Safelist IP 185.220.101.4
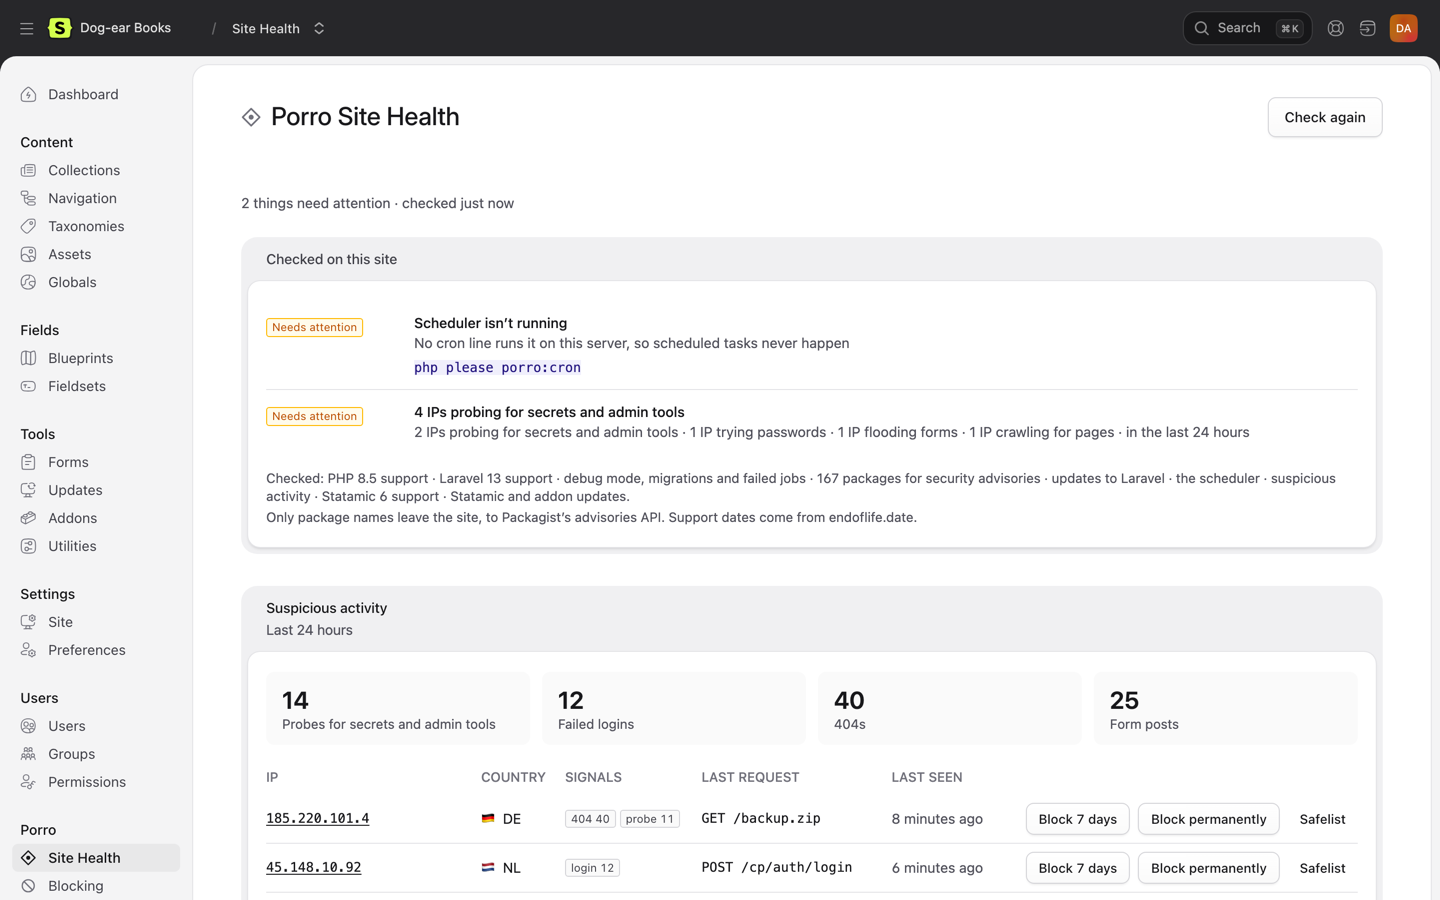The width and height of the screenshot is (1440, 900). coord(1322,819)
